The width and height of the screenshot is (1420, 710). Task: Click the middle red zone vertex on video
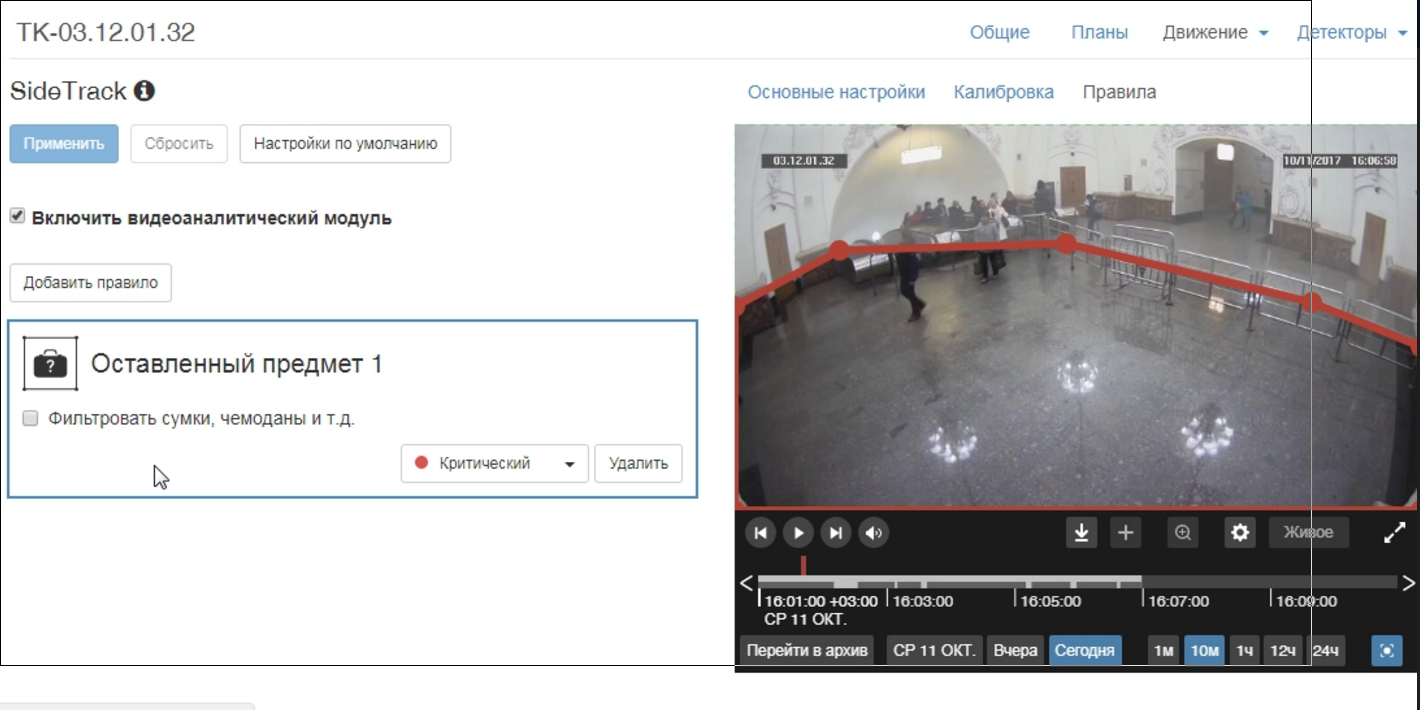[1067, 243]
